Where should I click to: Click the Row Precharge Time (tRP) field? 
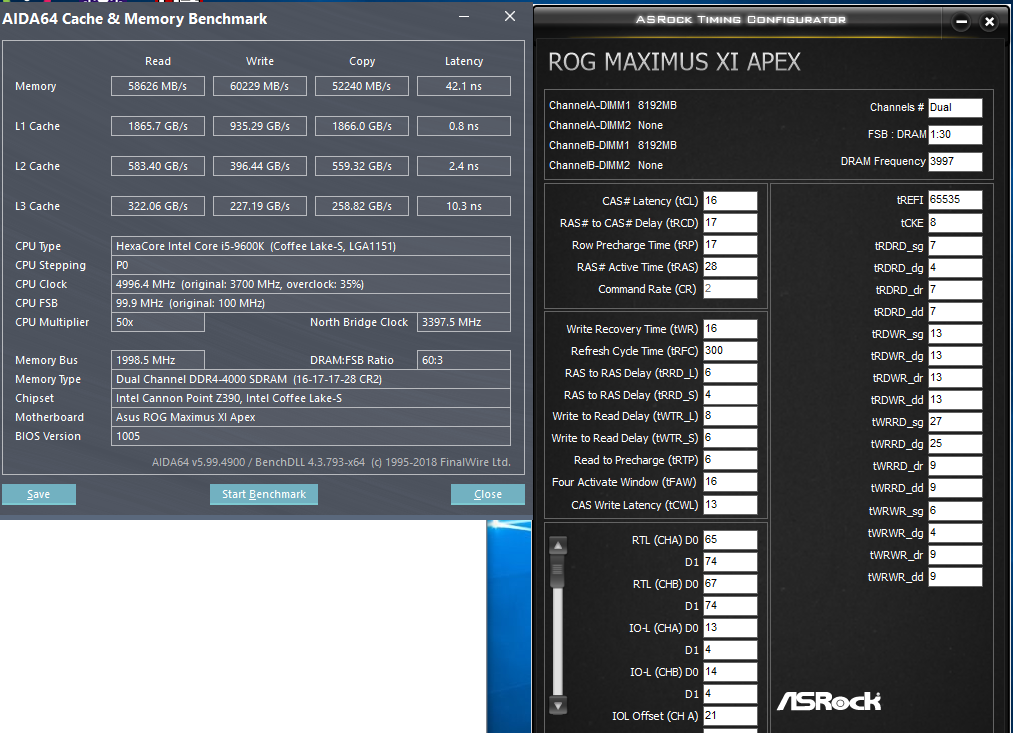click(730, 245)
